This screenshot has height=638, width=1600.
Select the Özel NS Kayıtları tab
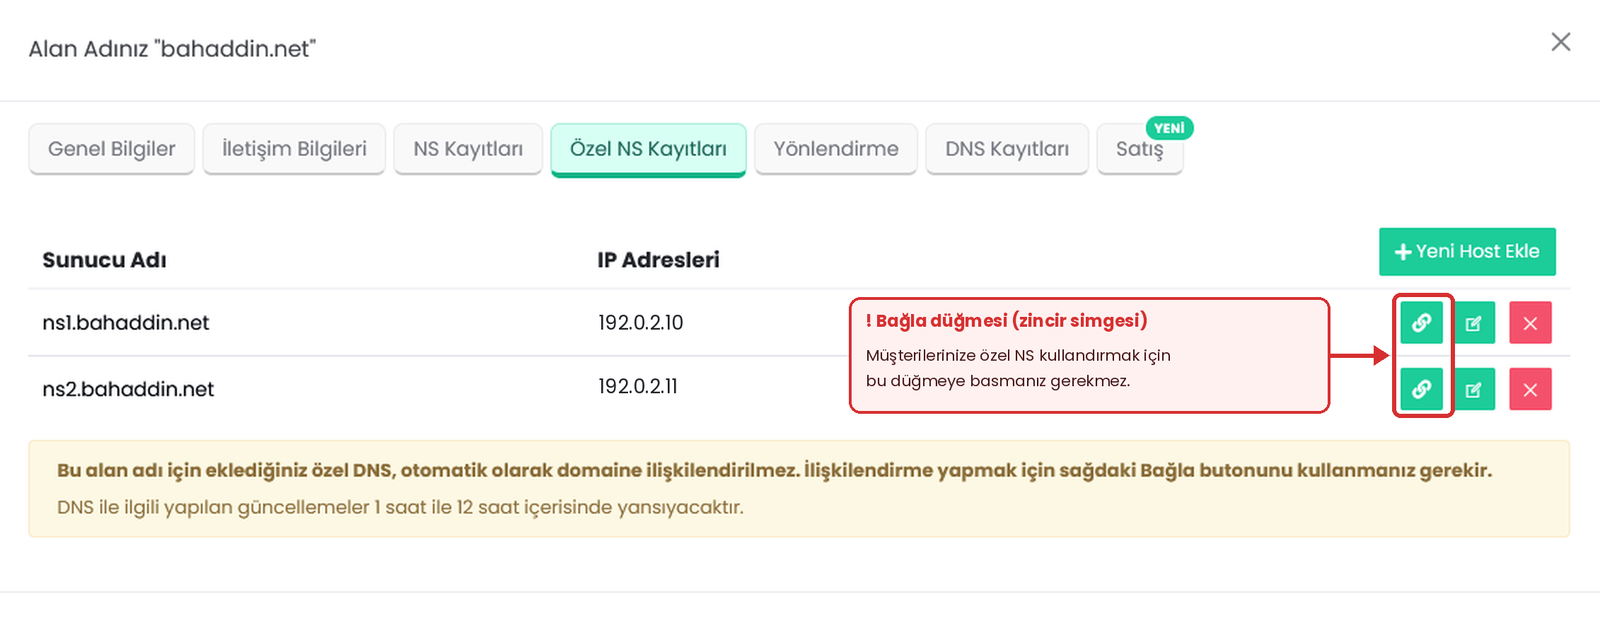click(648, 149)
